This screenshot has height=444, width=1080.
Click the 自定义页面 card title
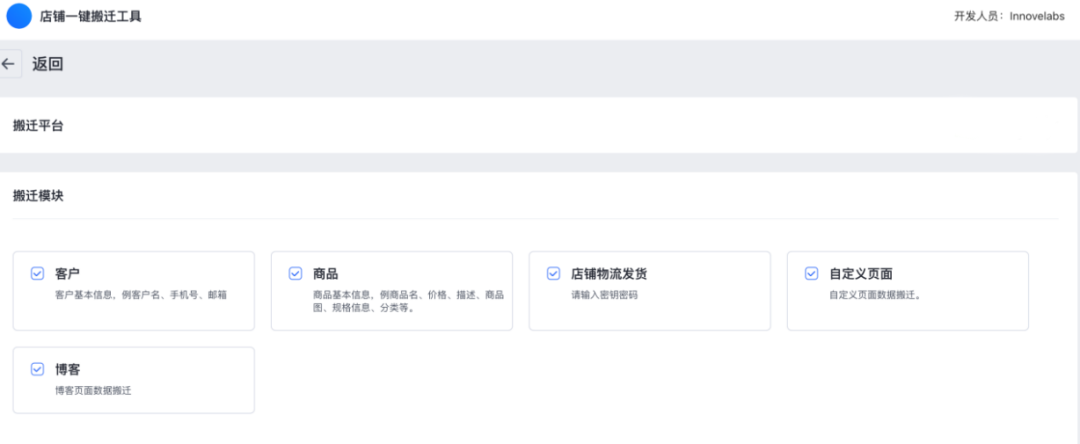pos(861,274)
